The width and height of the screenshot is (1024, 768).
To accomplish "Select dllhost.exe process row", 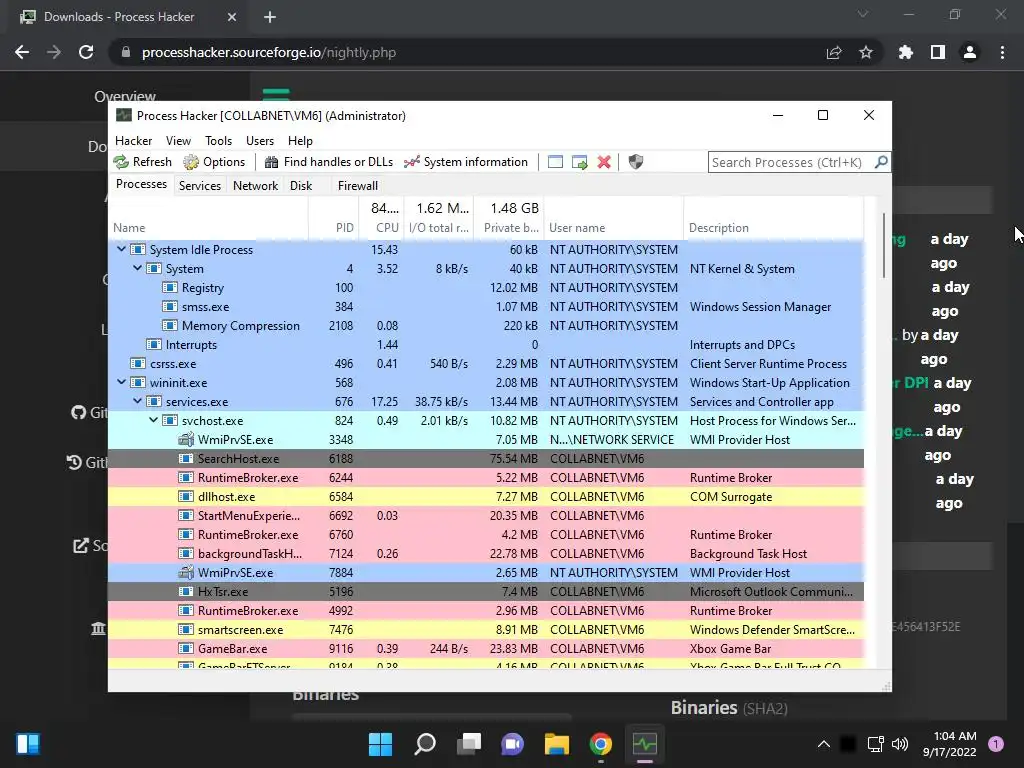I will click(486, 496).
